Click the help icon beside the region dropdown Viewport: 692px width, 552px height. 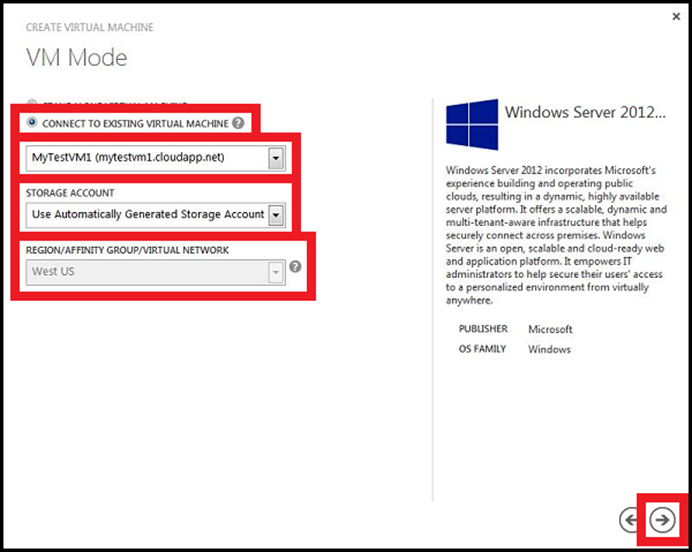(x=295, y=267)
